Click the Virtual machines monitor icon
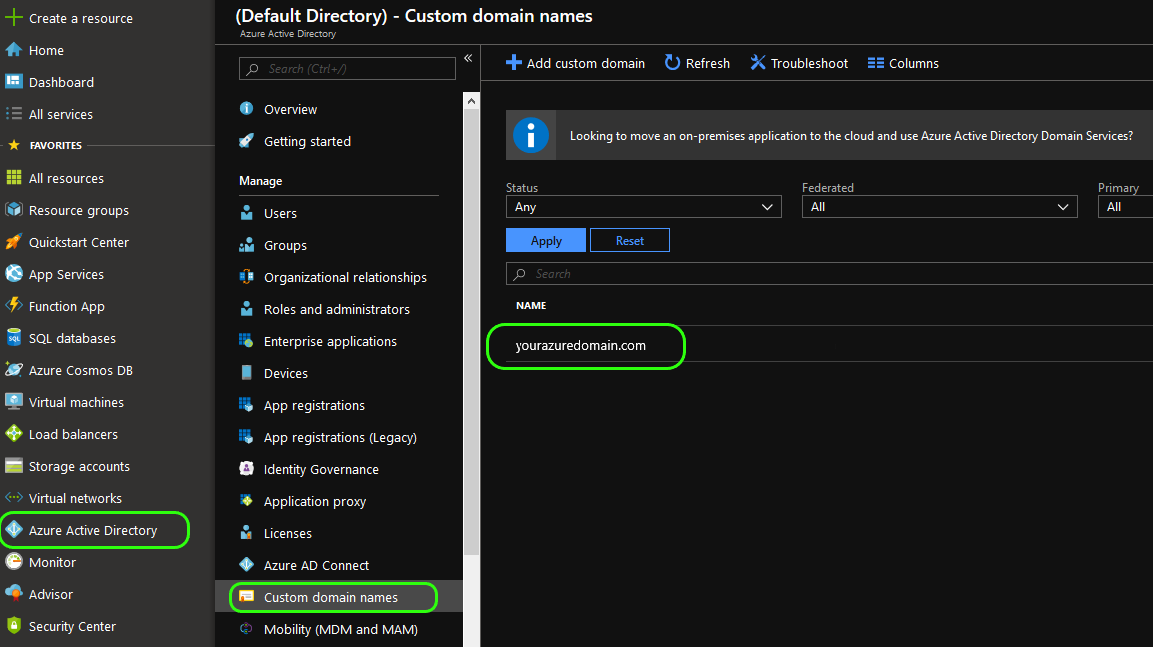Viewport: 1153px width, 647px height. 13,401
